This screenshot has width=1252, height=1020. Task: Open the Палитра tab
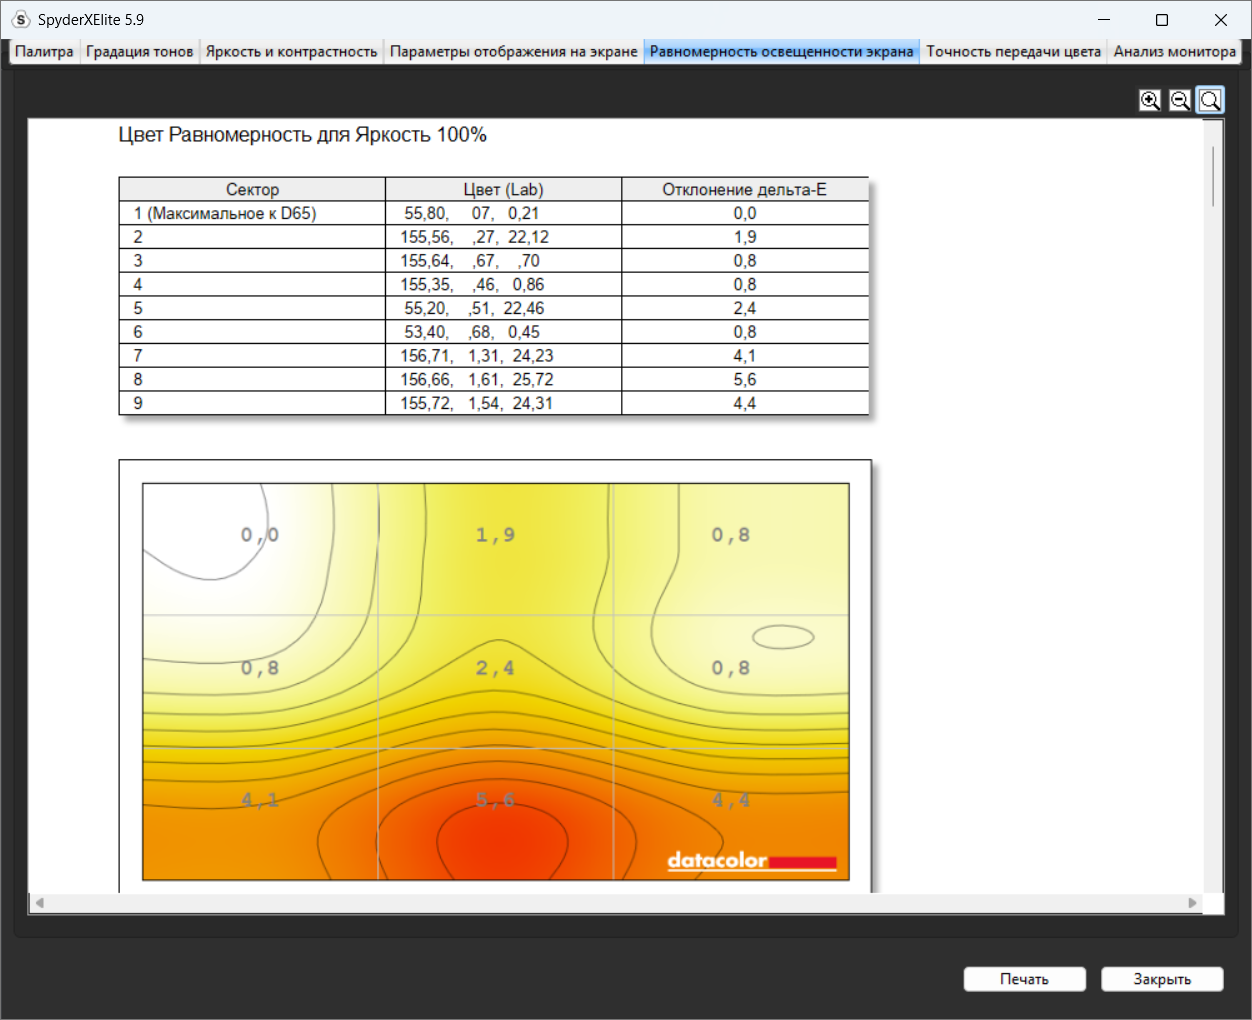44,52
